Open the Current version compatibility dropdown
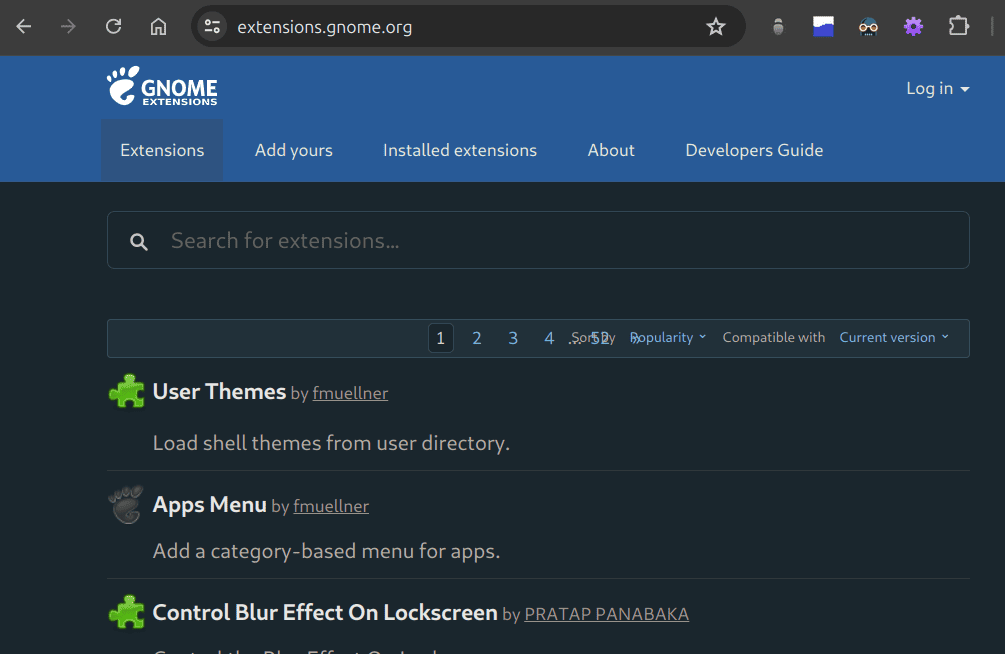 [893, 338]
